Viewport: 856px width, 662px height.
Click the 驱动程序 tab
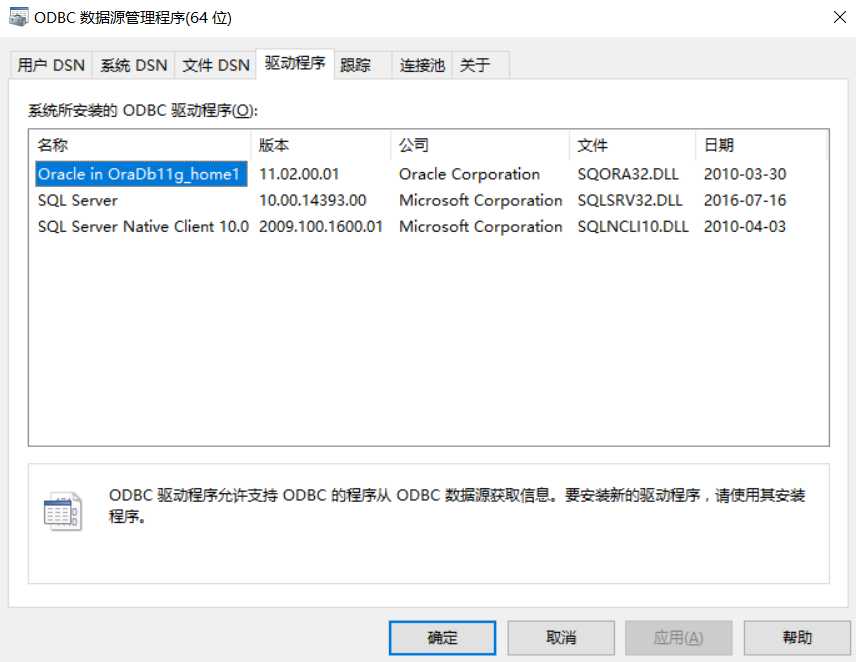coord(295,63)
